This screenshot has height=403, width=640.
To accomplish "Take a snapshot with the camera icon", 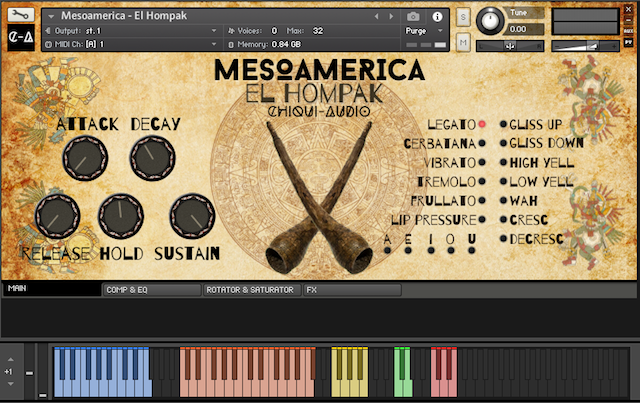I will click(x=413, y=17).
